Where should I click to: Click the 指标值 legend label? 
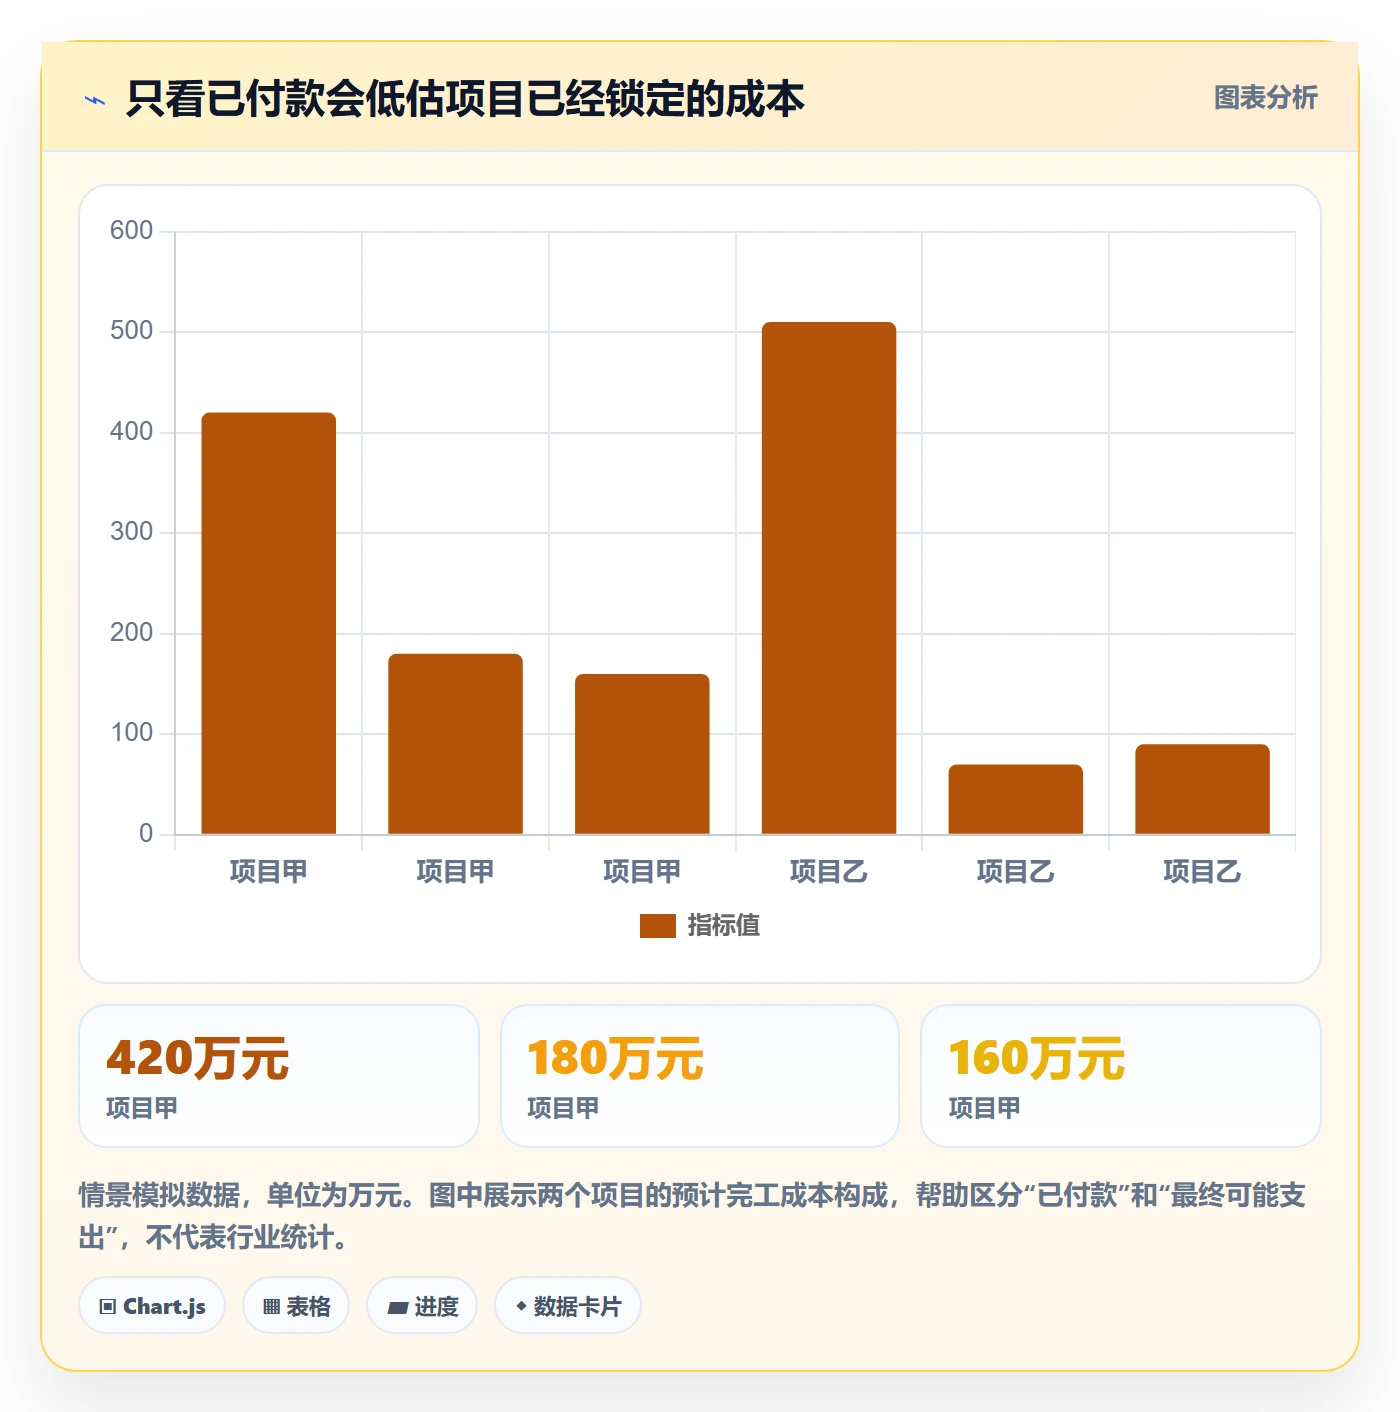click(x=723, y=926)
